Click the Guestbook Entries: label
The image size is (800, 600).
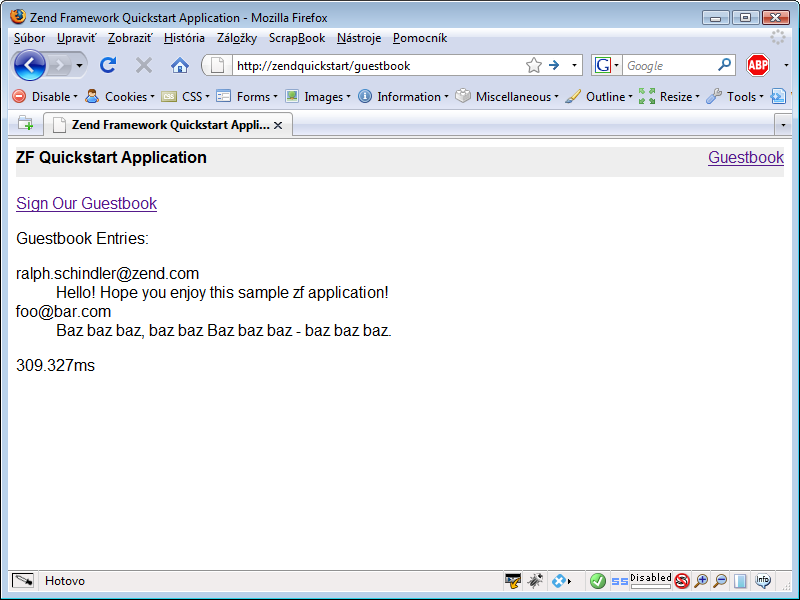(x=83, y=238)
